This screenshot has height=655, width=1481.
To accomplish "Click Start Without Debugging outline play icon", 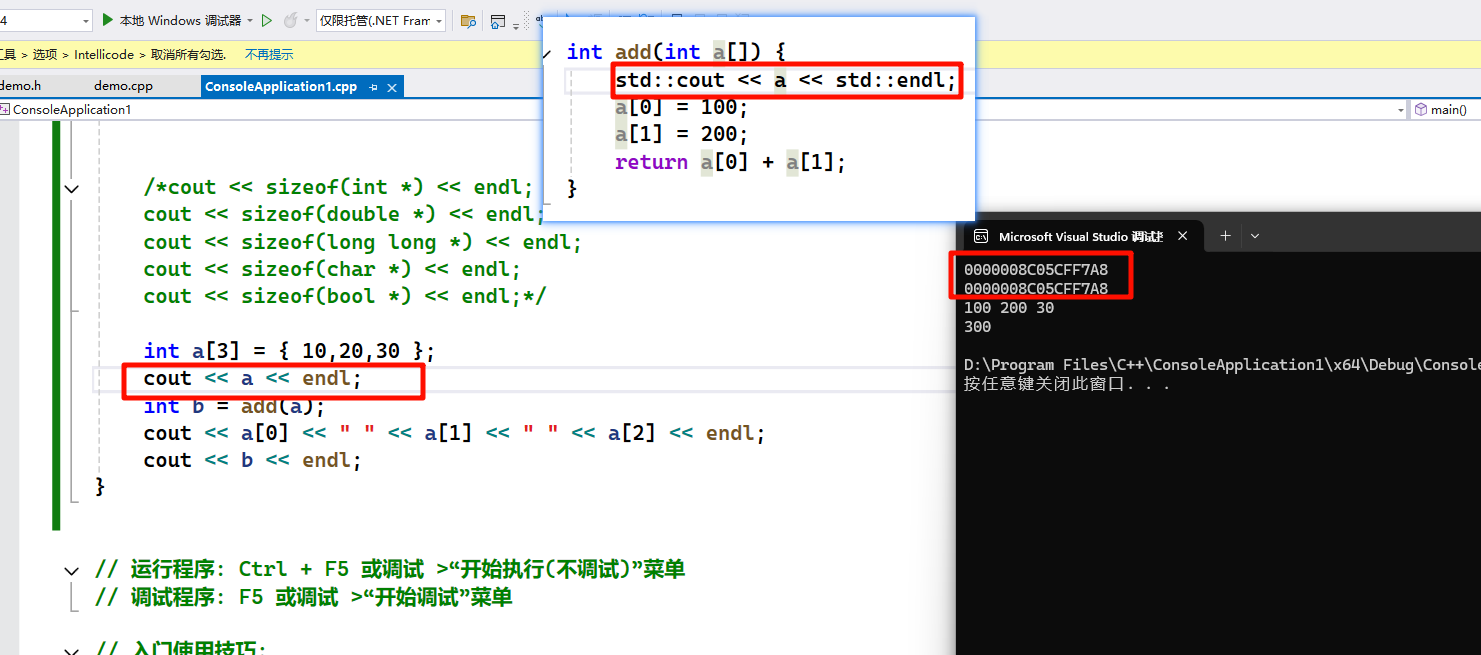I will pos(267,20).
